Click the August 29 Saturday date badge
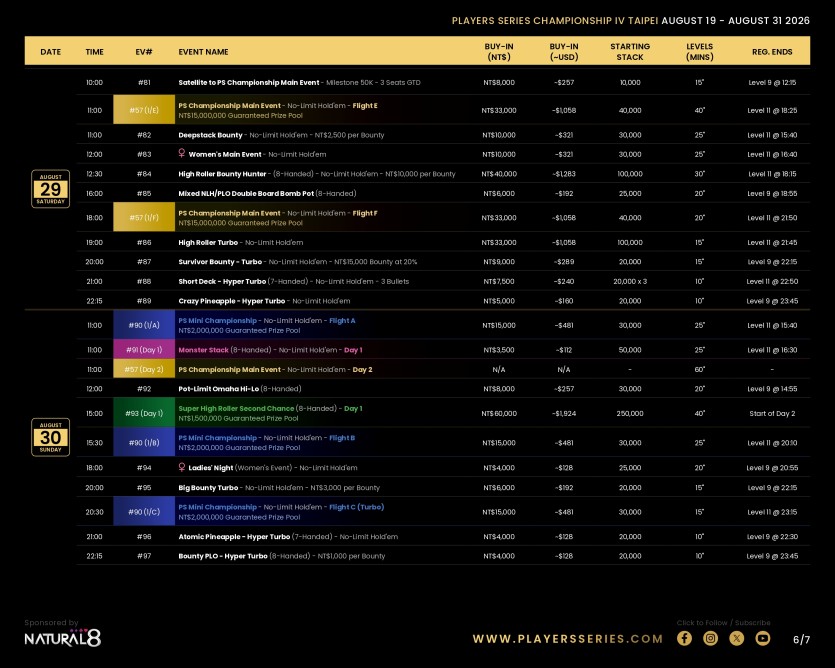Image resolution: width=835 pixels, height=668 pixels. point(51,189)
